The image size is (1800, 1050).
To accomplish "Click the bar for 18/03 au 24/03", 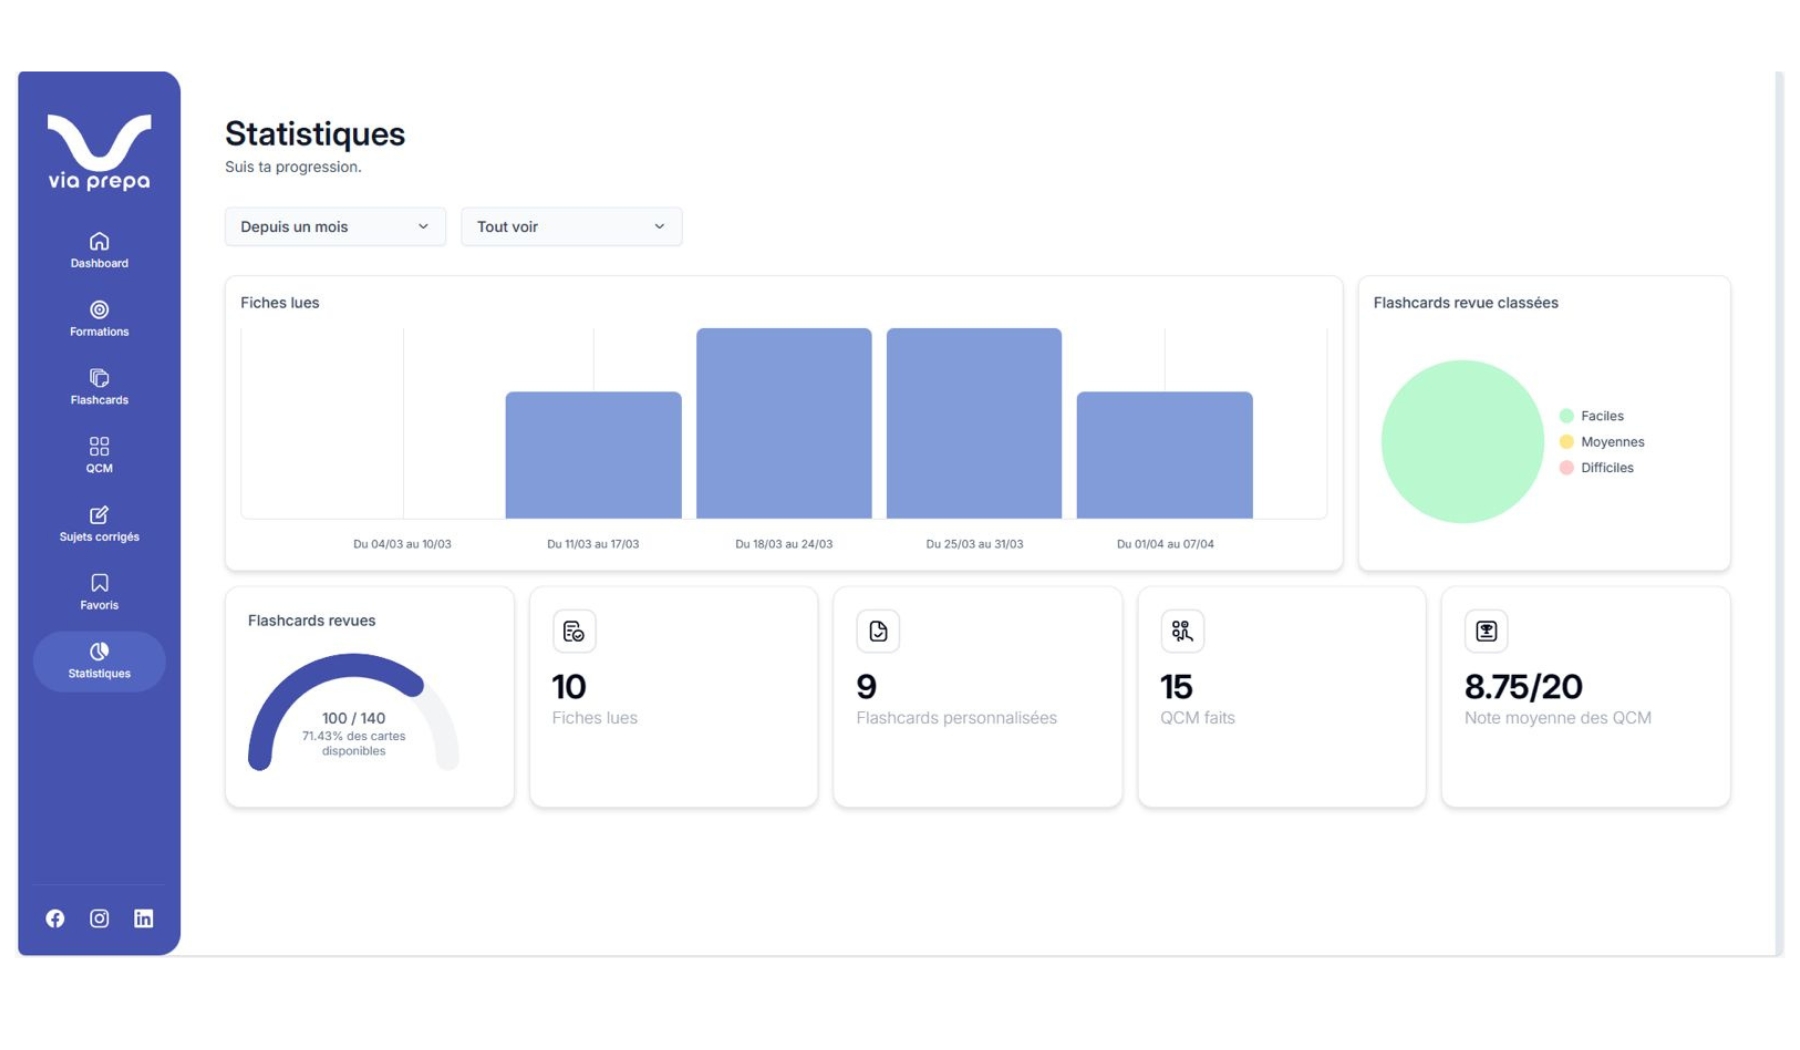I will pos(783,423).
